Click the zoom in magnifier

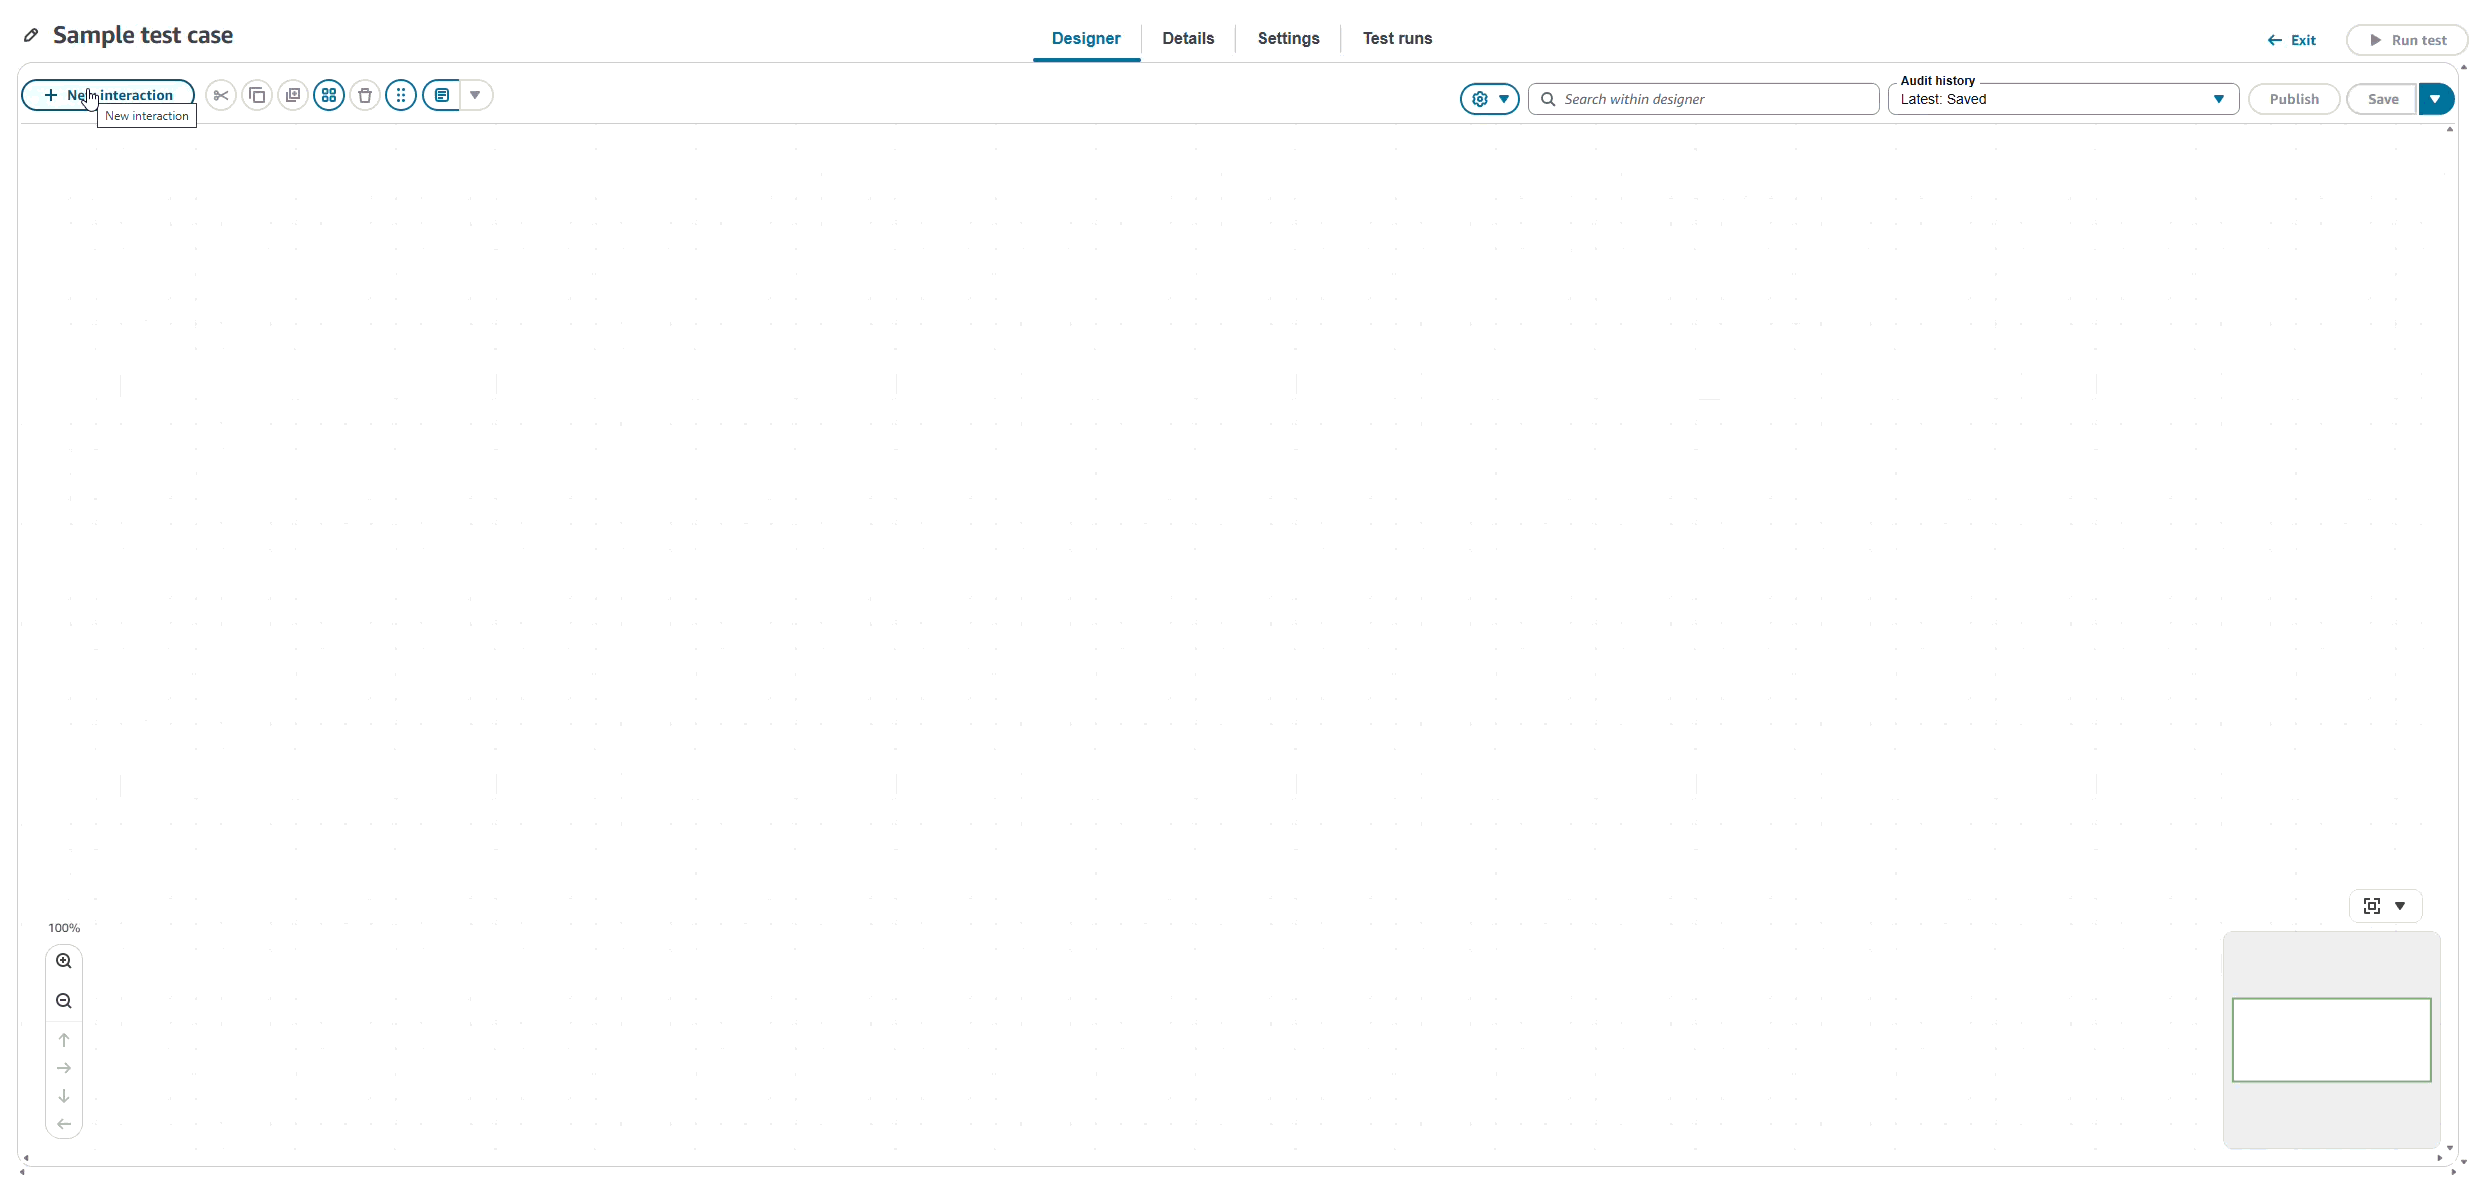[x=64, y=961]
